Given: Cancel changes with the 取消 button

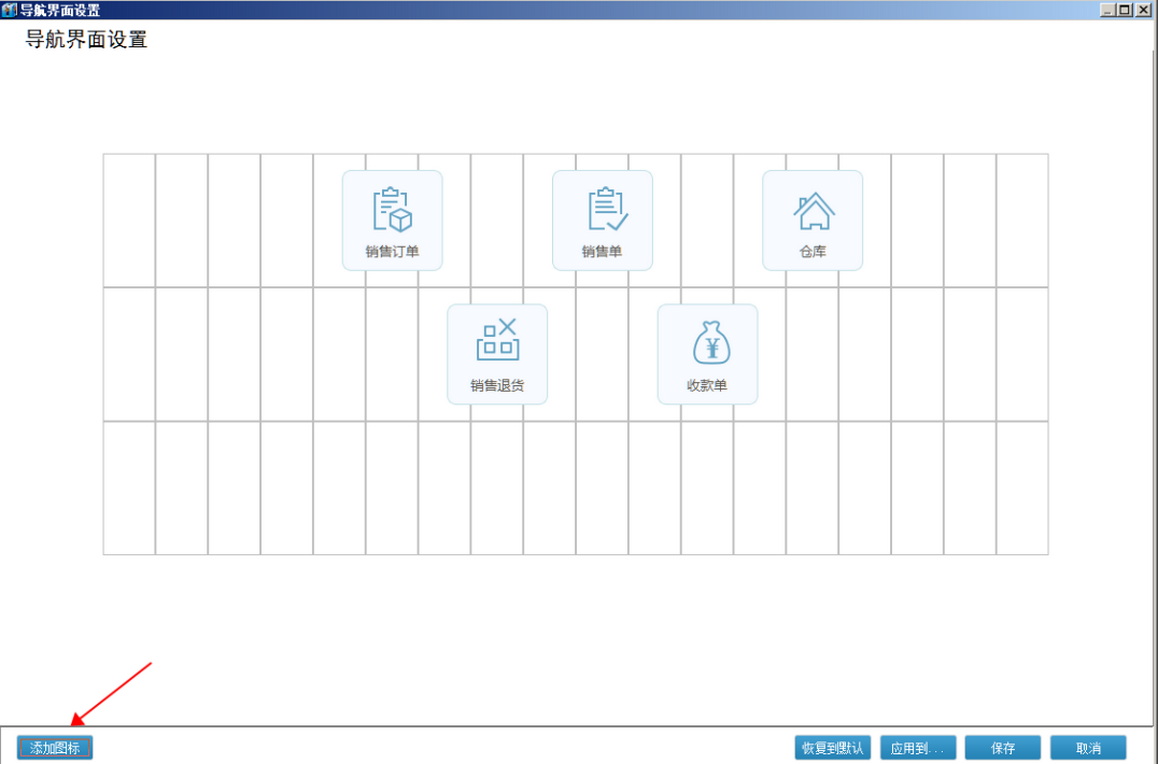Looking at the screenshot, I should coord(1088,748).
